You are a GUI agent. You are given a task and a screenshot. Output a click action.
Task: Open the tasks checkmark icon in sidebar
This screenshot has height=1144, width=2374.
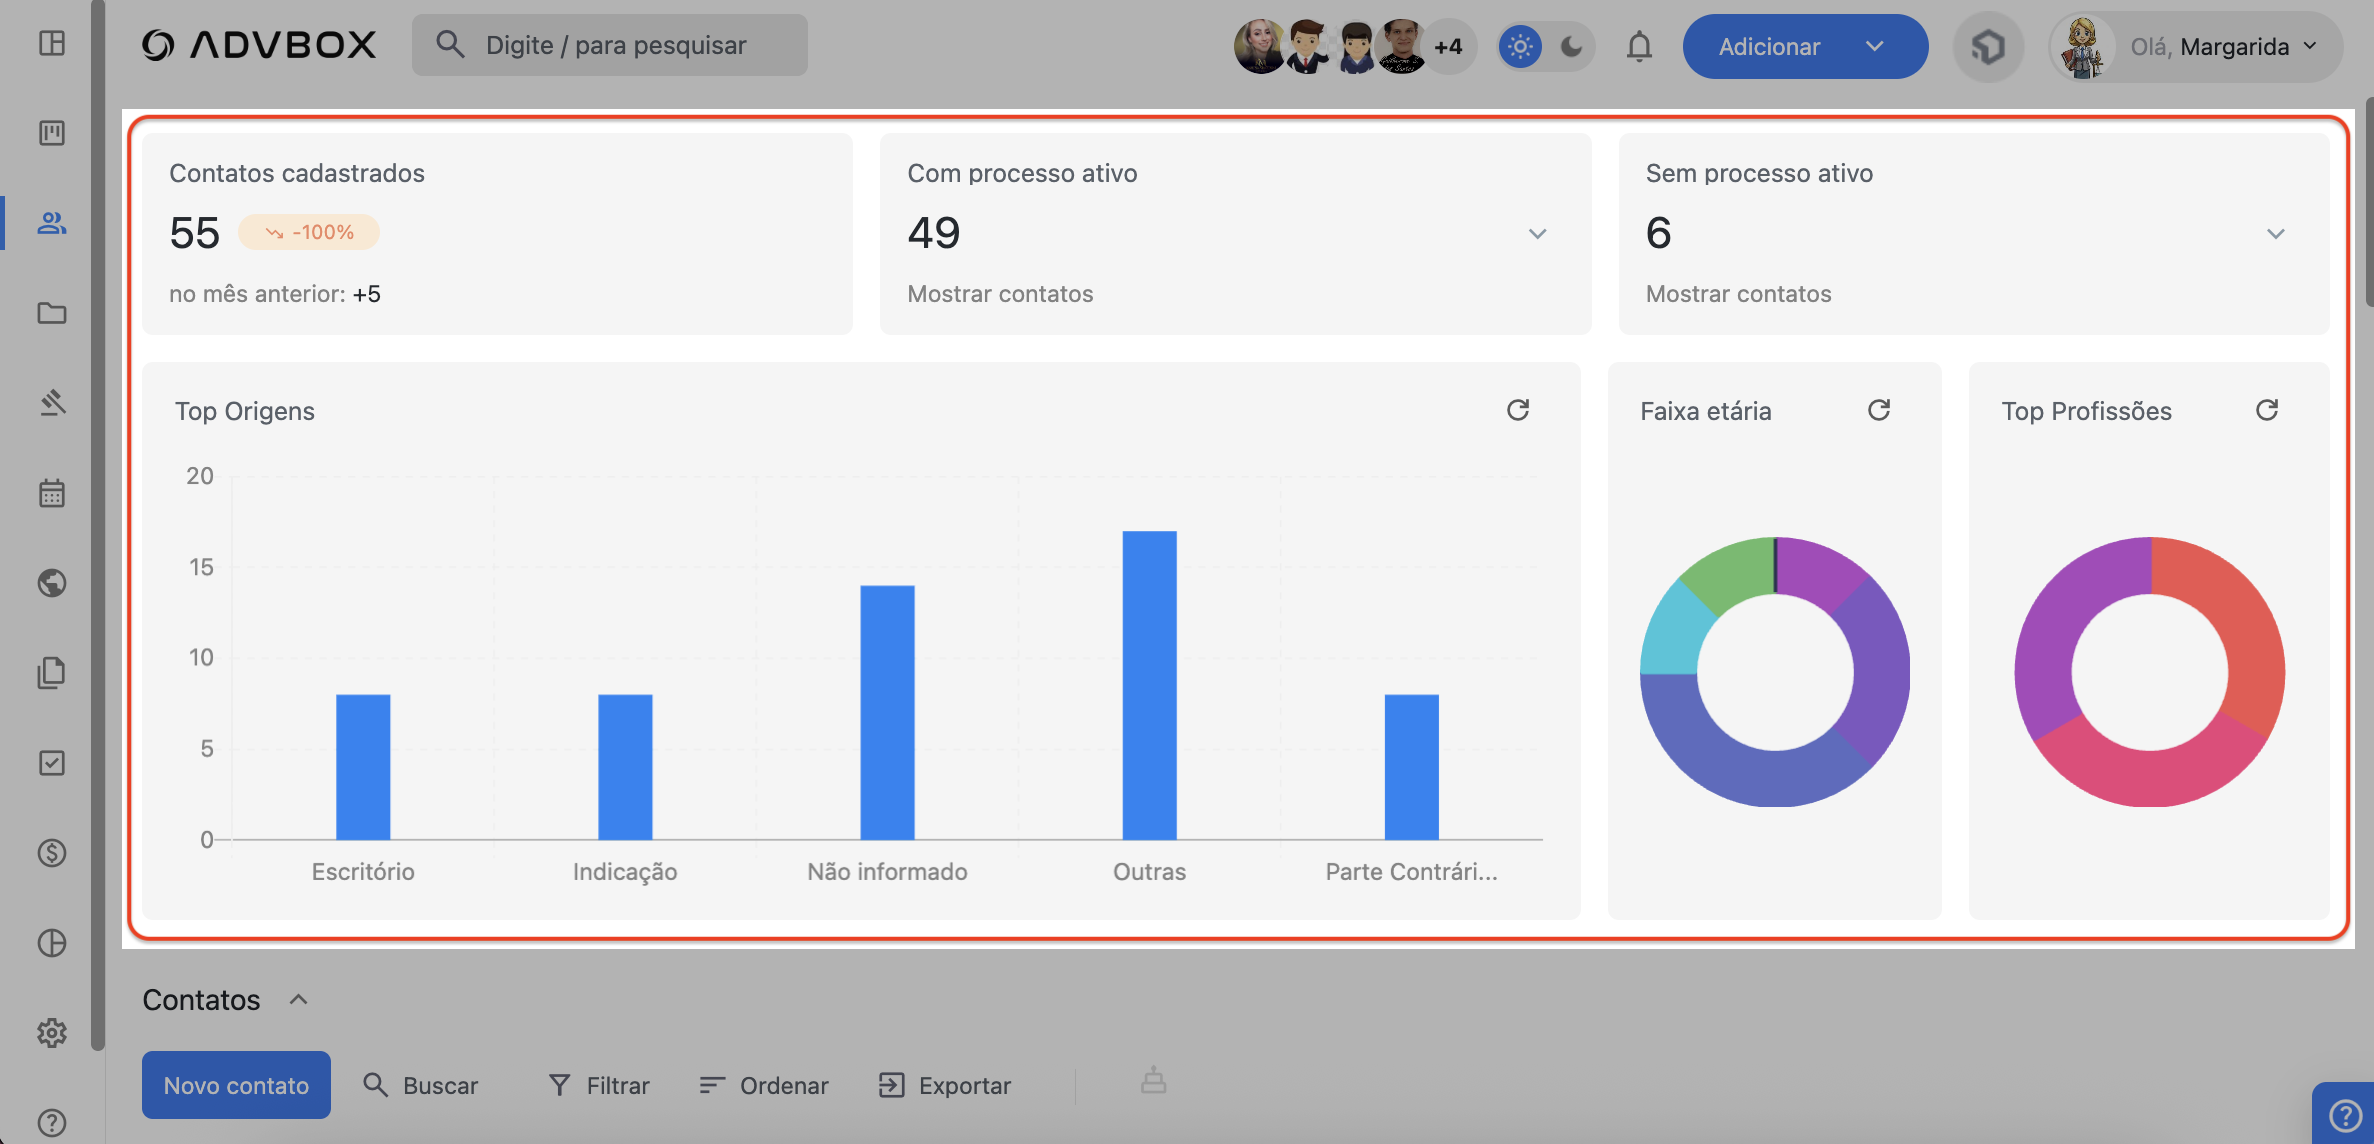pos(52,763)
